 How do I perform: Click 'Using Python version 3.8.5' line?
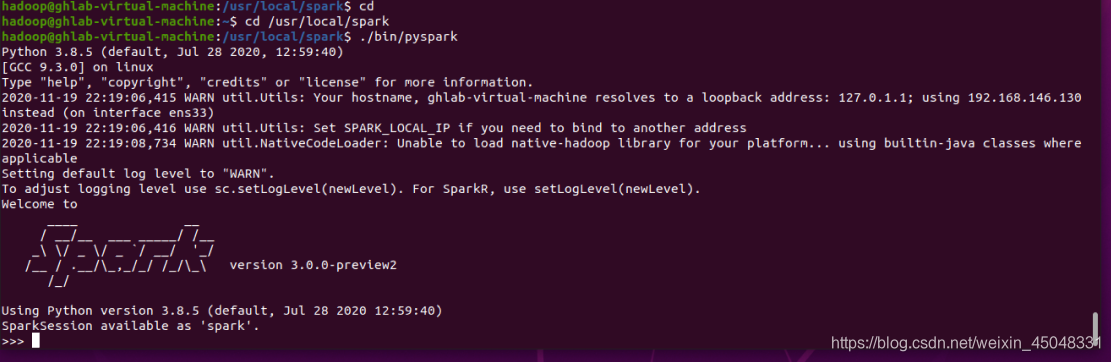[x=222, y=311]
